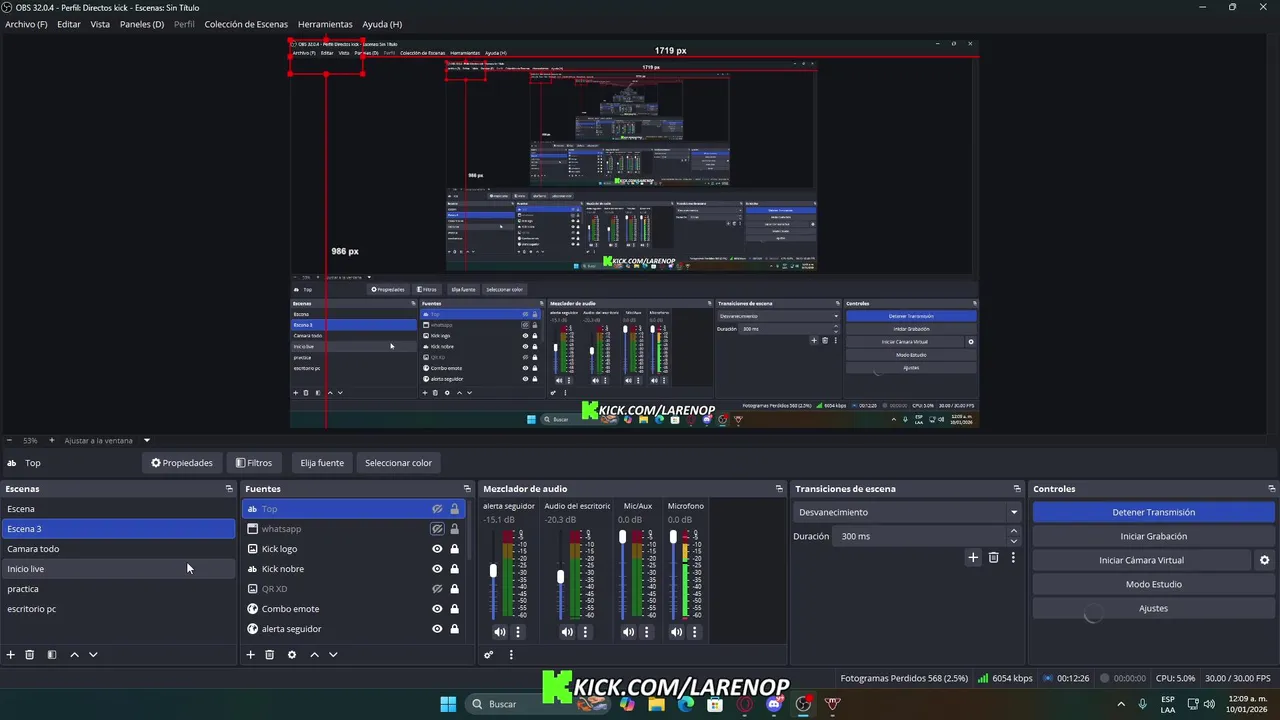
Task: Hide the Combo emote source
Action: click(437, 609)
